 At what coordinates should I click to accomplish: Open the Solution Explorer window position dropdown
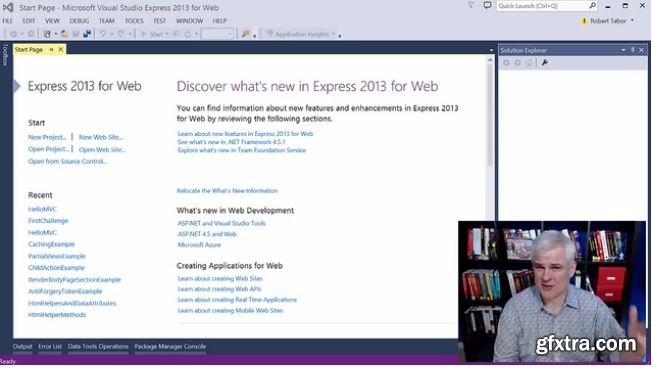623,50
